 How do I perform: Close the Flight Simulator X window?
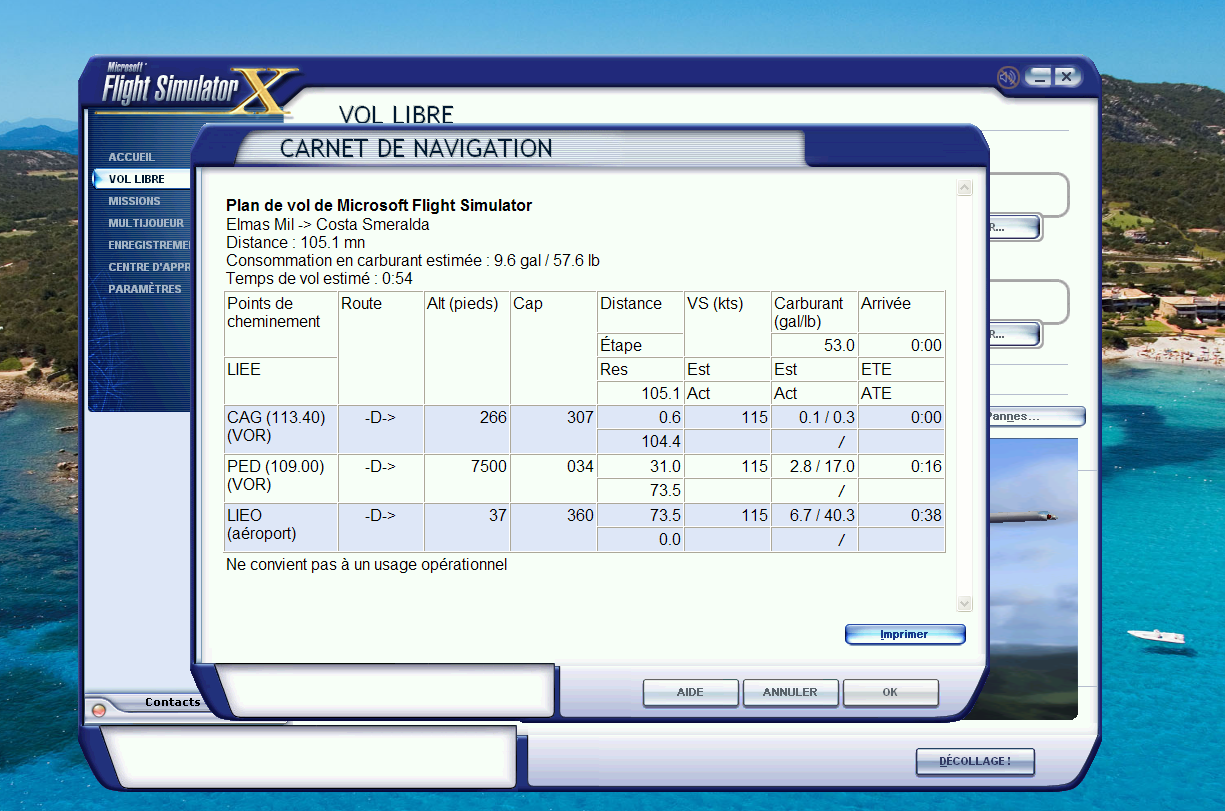coord(1066,77)
